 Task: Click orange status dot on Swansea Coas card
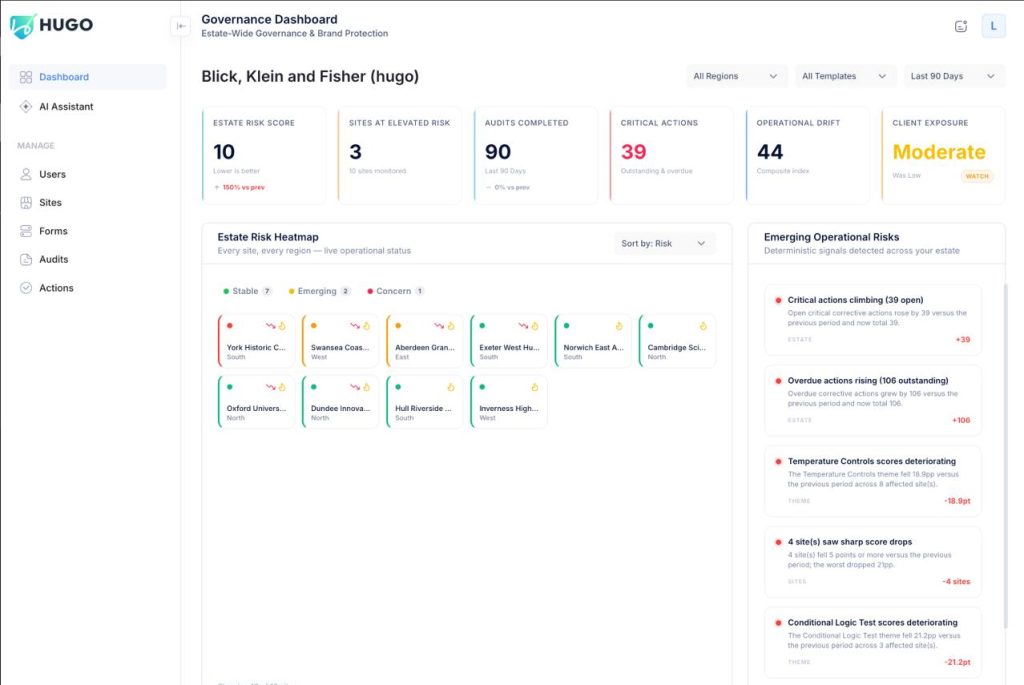tap(314, 325)
